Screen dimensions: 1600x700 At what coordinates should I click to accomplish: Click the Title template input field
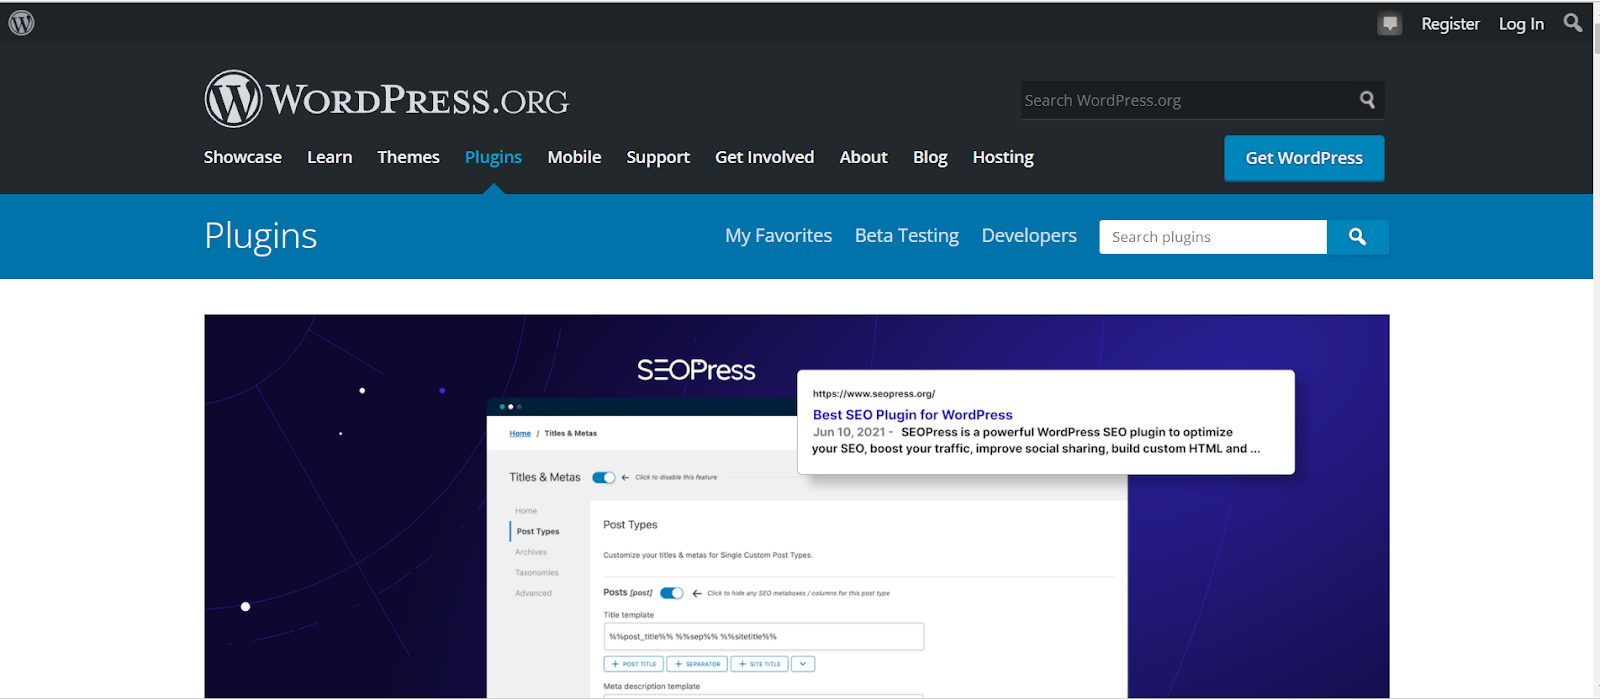(x=764, y=636)
